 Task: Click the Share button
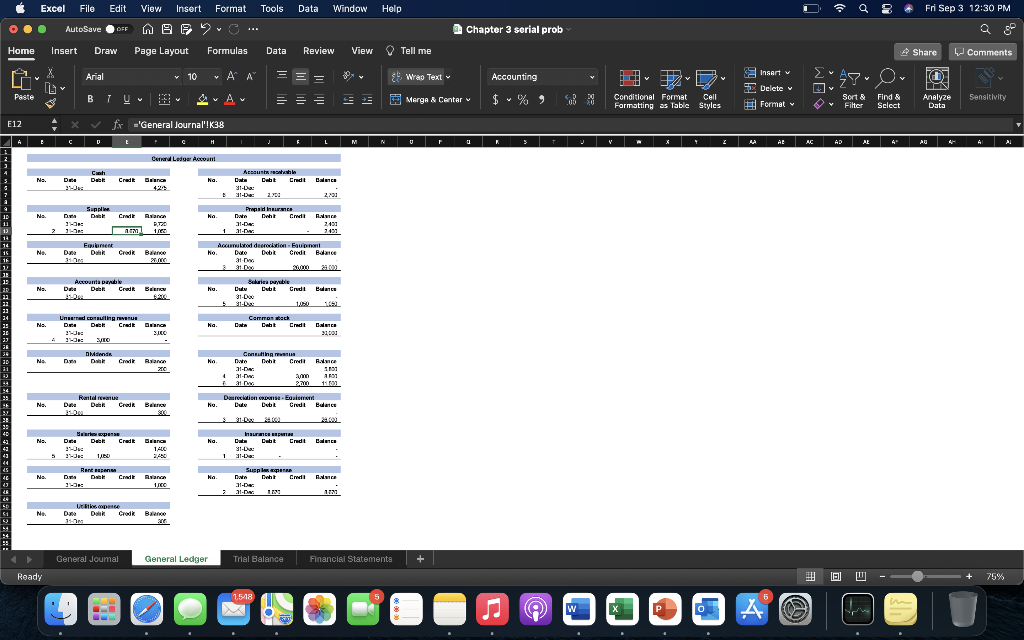coord(916,50)
